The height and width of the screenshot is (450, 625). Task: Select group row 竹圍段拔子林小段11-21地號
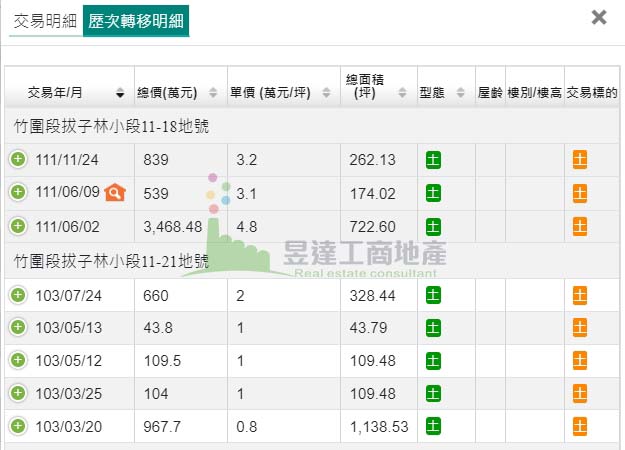[x=312, y=261]
